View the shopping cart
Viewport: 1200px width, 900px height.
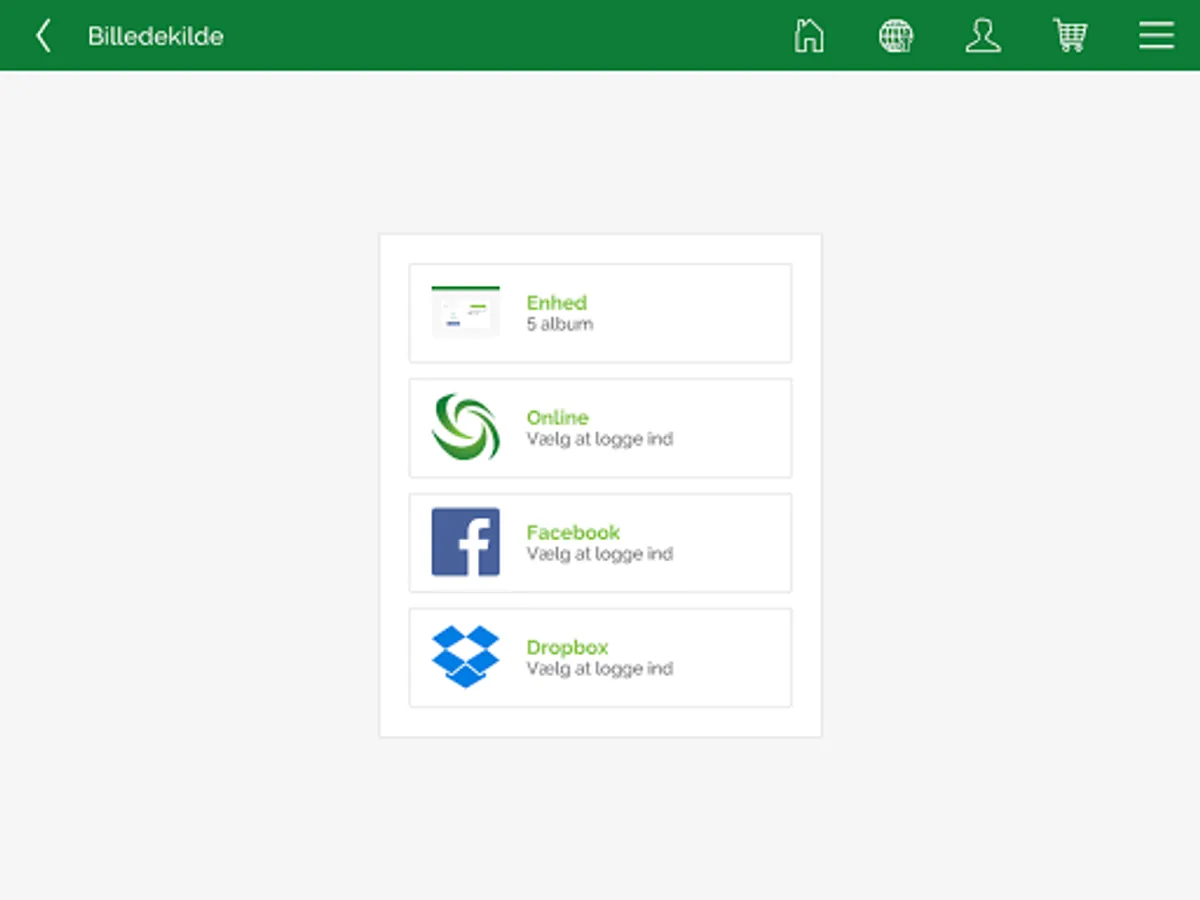[x=1070, y=36]
